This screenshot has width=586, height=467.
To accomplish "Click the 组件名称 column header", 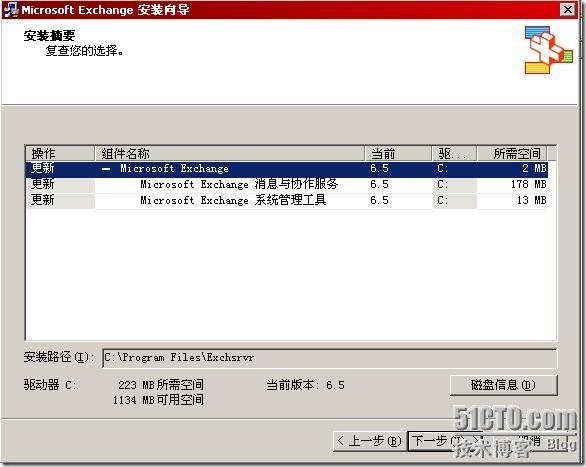I will [229, 154].
